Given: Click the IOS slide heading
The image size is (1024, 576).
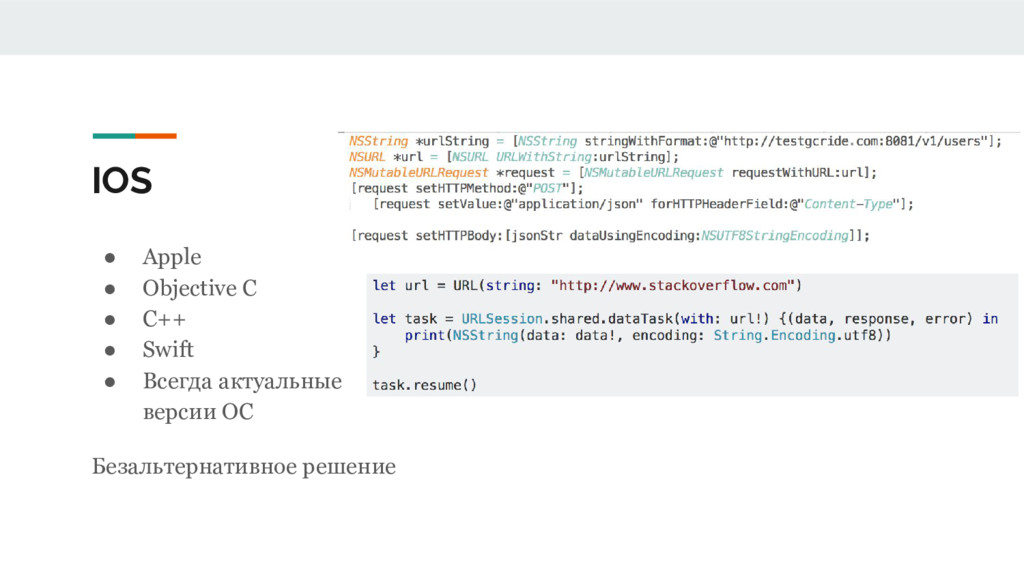Looking at the screenshot, I should 122,180.
